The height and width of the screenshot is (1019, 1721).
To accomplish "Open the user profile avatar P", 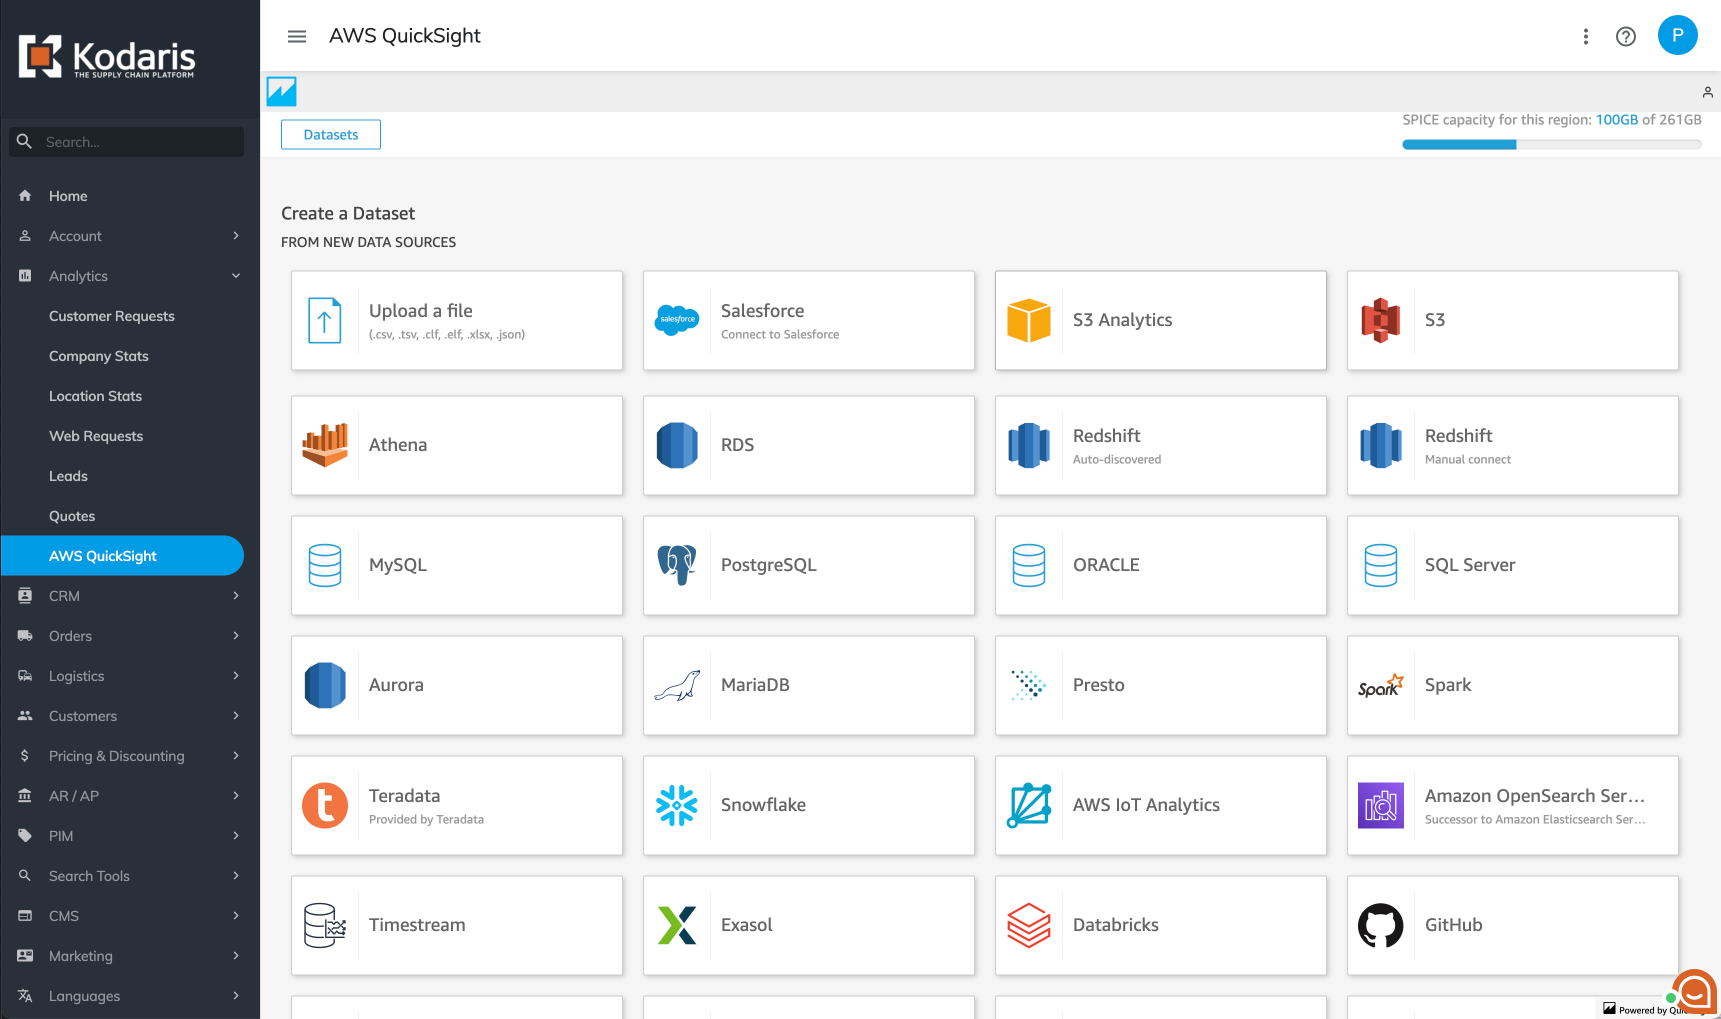I will 1678,35.
